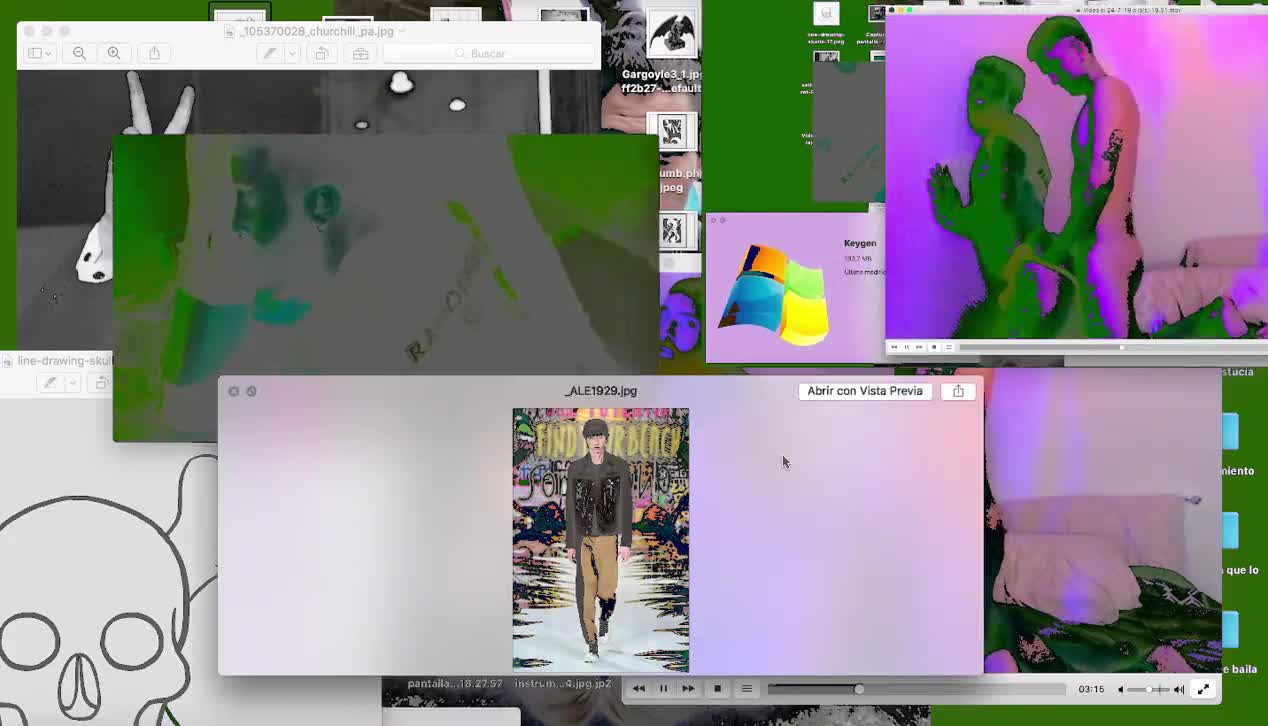Expand the sidebar view dropdown in Preview
1268x726 pixels.
pos(40,53)
